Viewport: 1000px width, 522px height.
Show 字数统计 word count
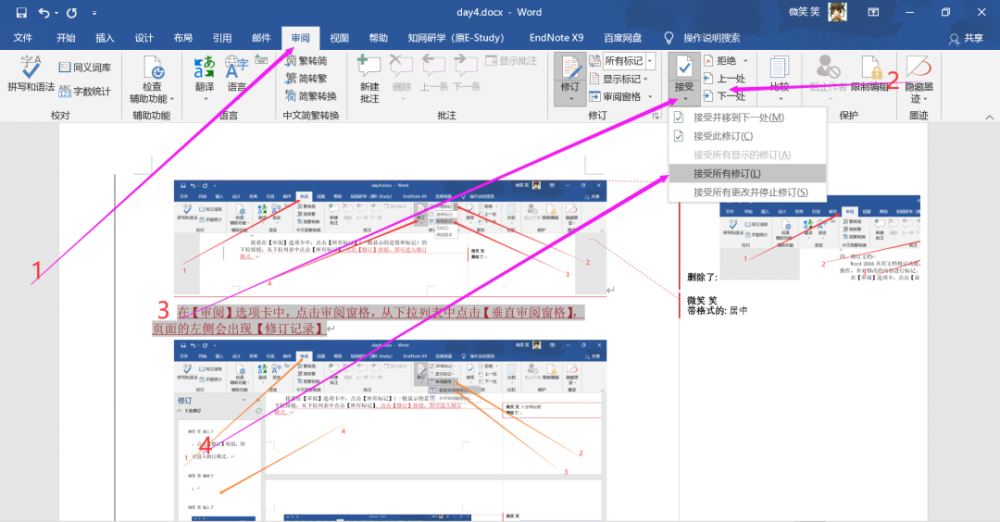coord(85,91)
